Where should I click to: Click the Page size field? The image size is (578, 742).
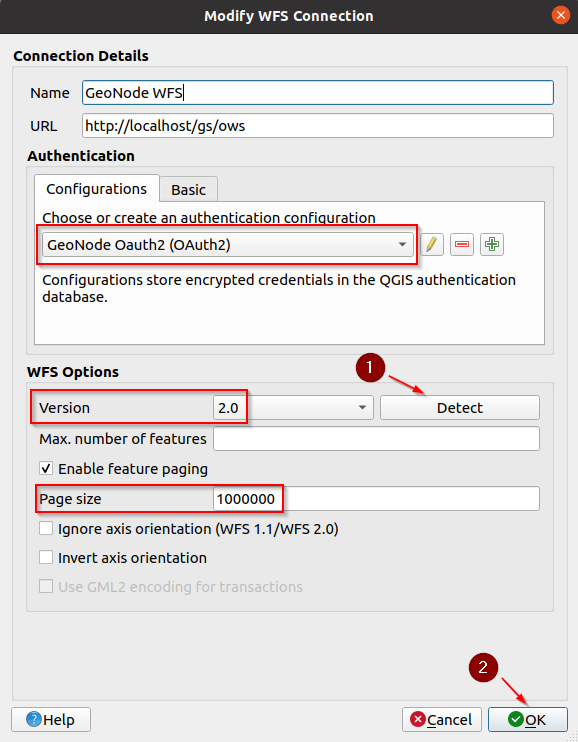coord(376,499)
